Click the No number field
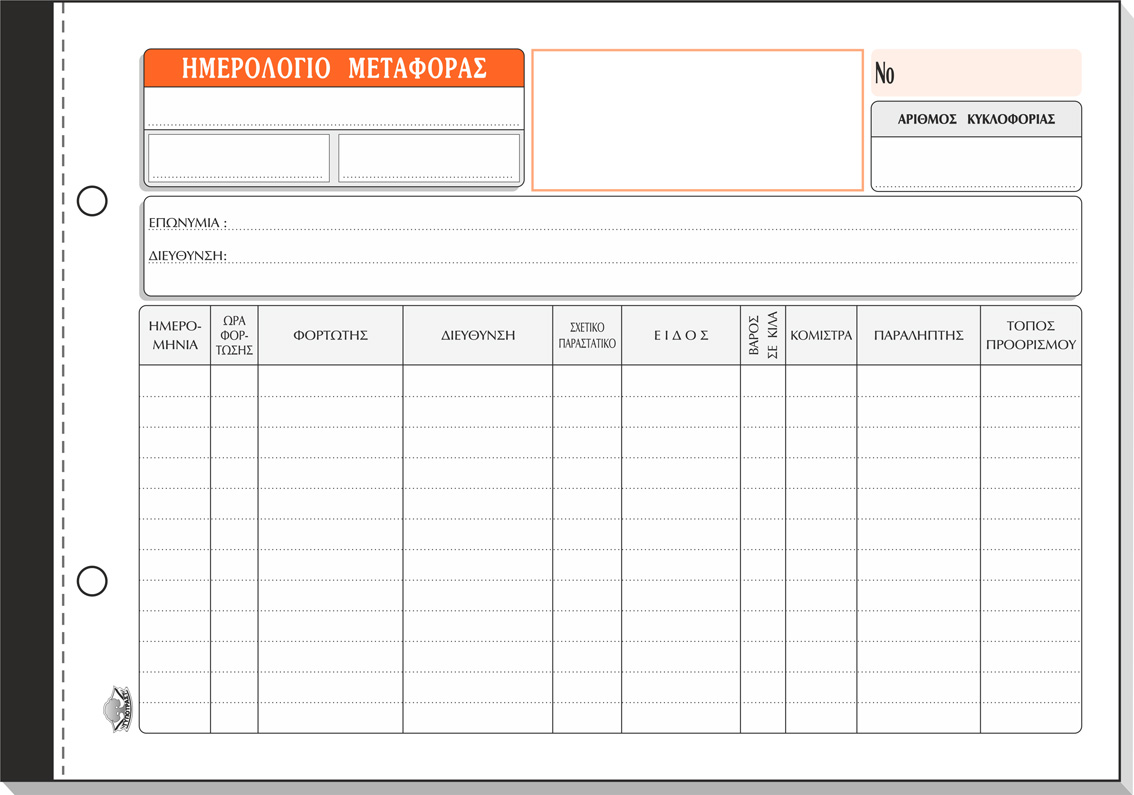Image resolution: width=1134 pixels, height=795 pixels. point(976,73)
